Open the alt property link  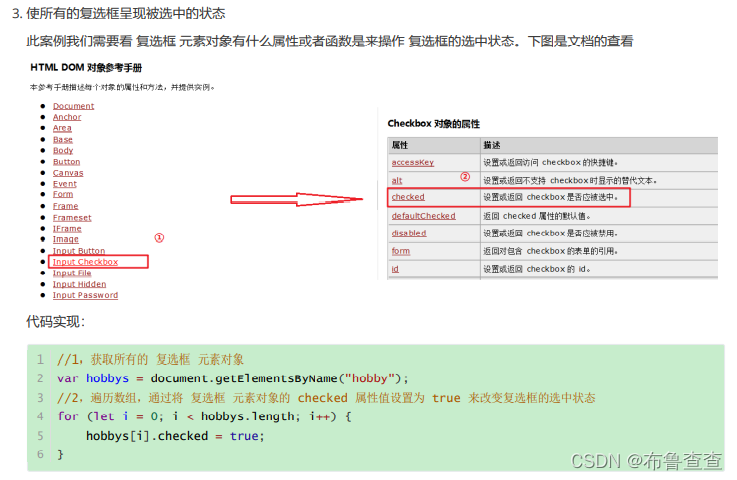397,181
